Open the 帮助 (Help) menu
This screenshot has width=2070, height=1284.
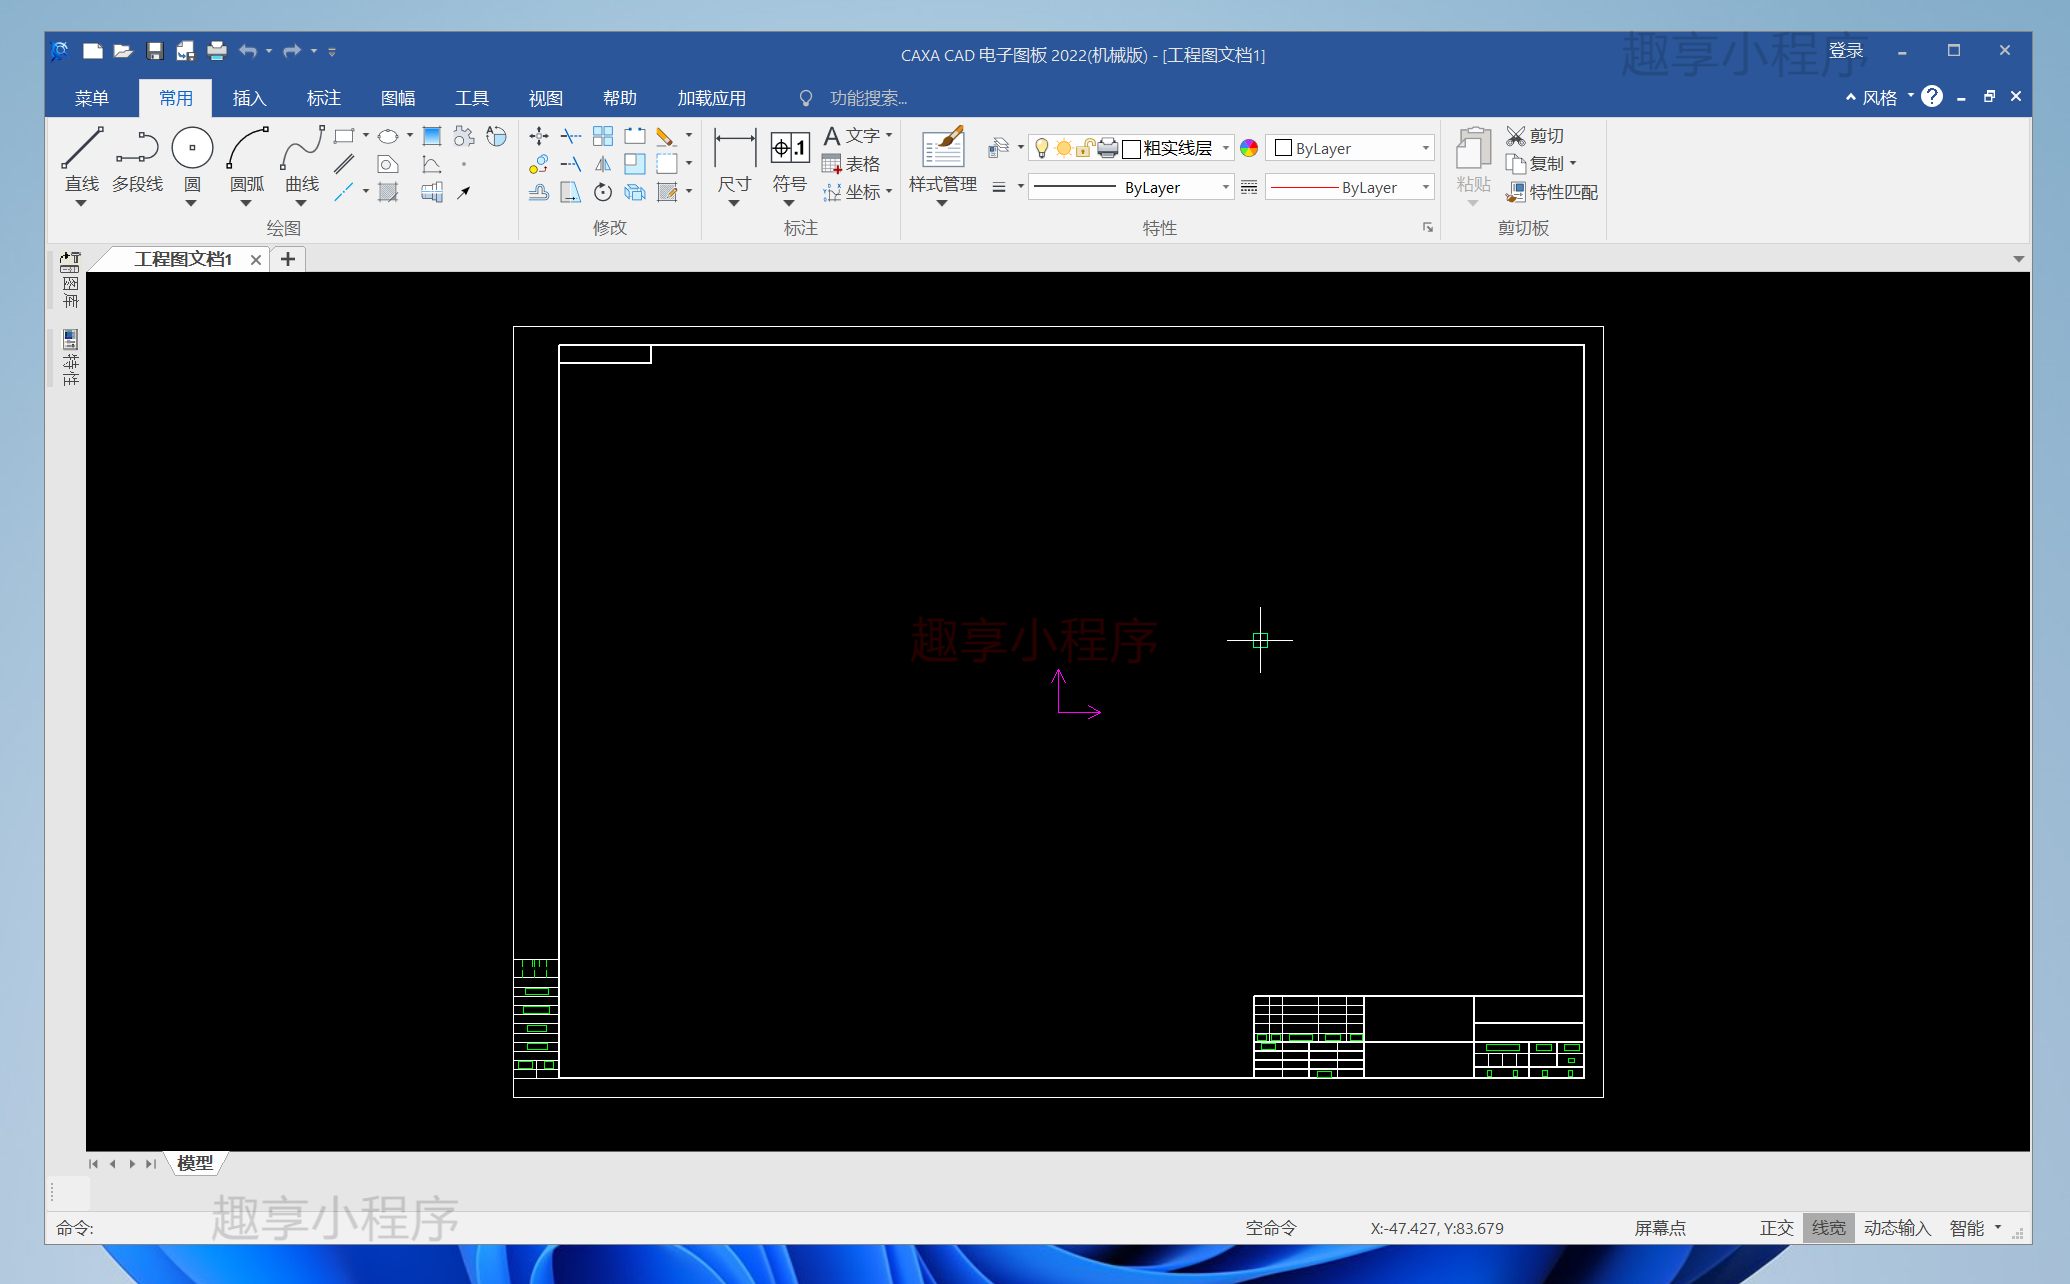click(620, 99)
